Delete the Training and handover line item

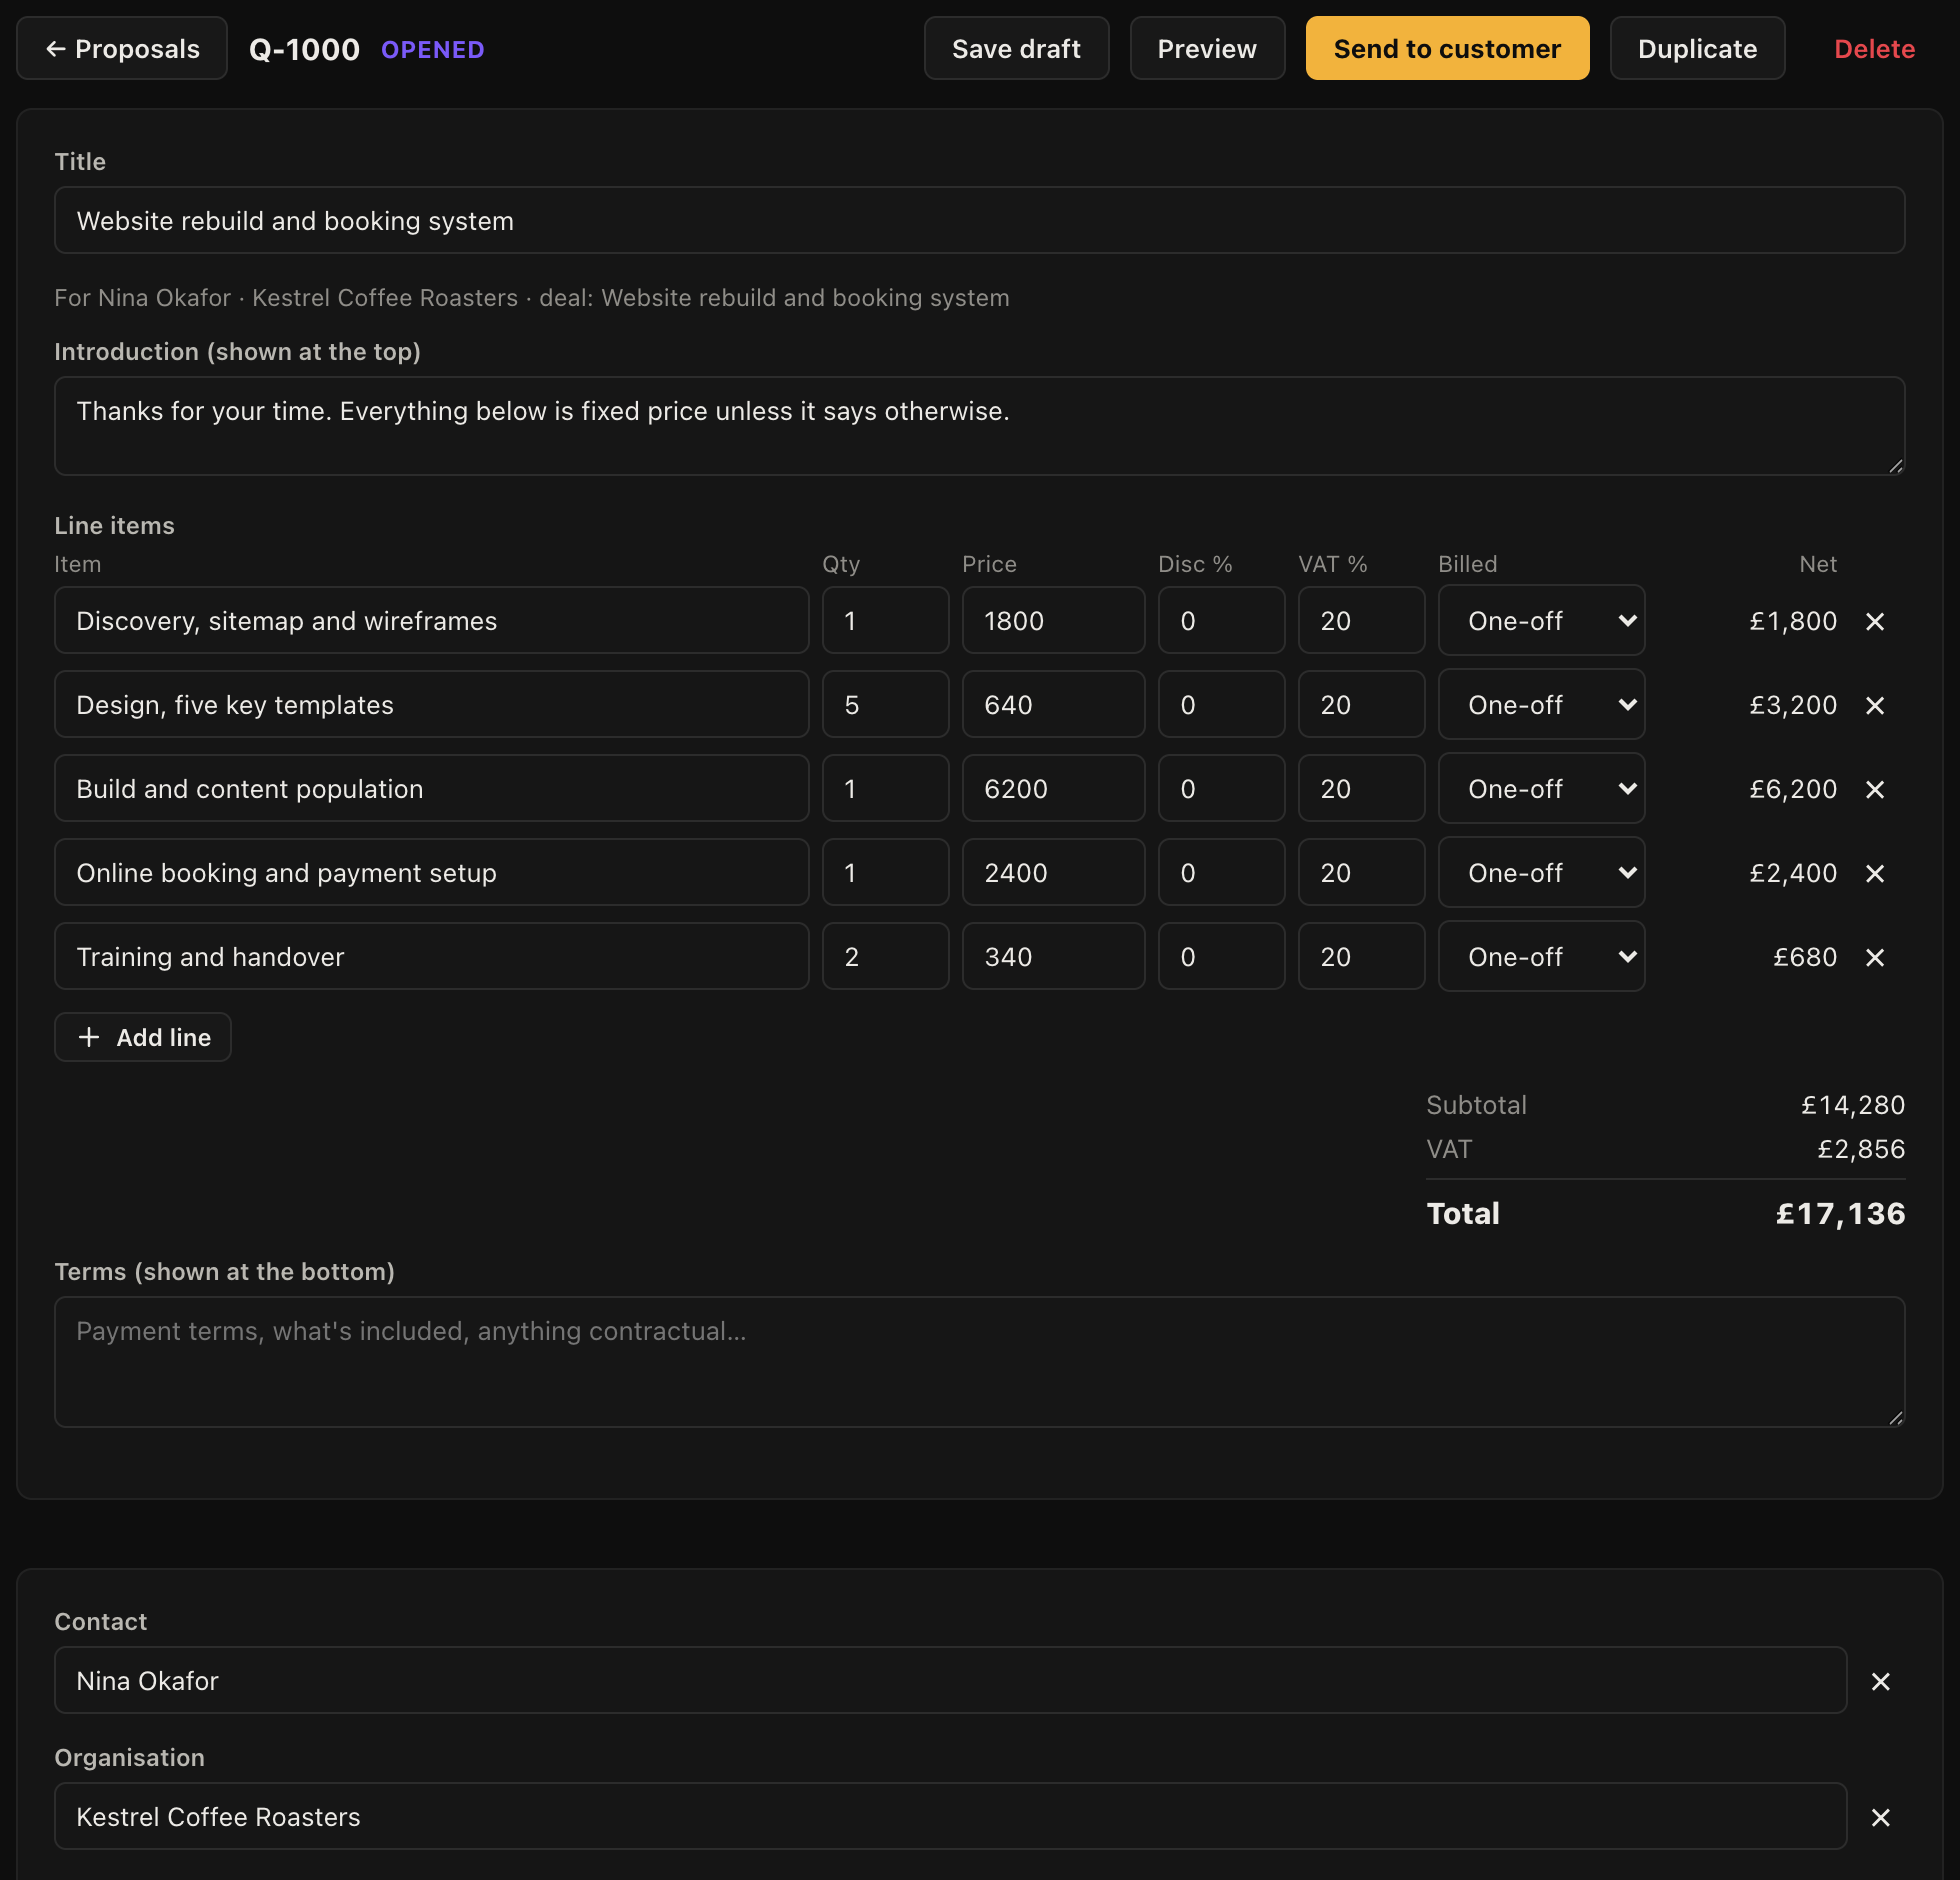point(1875,957)
